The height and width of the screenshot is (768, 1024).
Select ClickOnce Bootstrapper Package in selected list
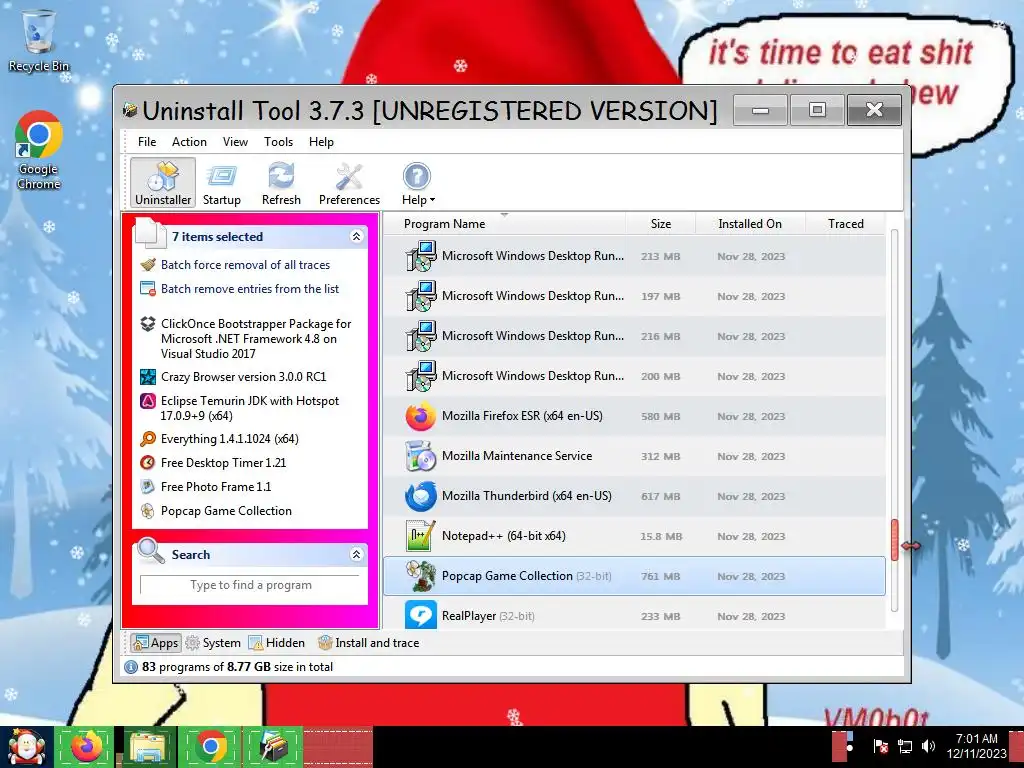(x=256, y=338)
